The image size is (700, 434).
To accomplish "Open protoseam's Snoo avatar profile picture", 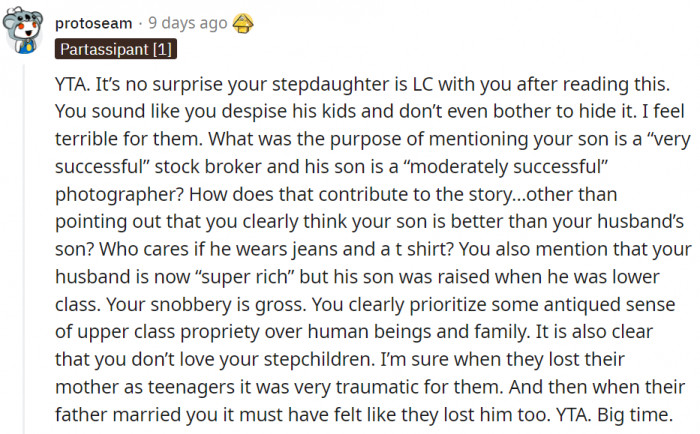I will (x=22, y=30).
